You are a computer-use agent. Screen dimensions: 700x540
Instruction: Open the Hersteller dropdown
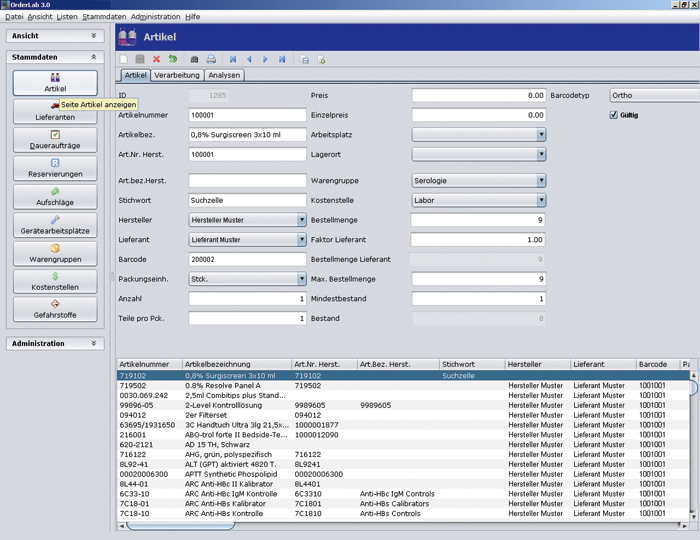[x=301, y=220]
